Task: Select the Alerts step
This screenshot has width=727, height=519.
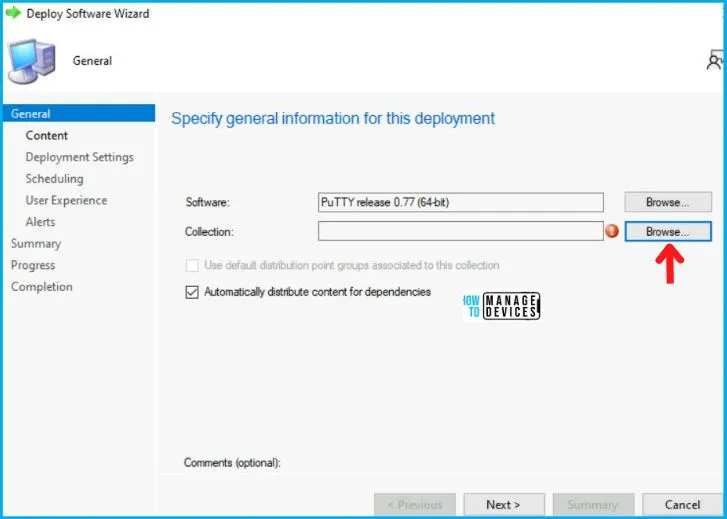Action: coord(40,222)
